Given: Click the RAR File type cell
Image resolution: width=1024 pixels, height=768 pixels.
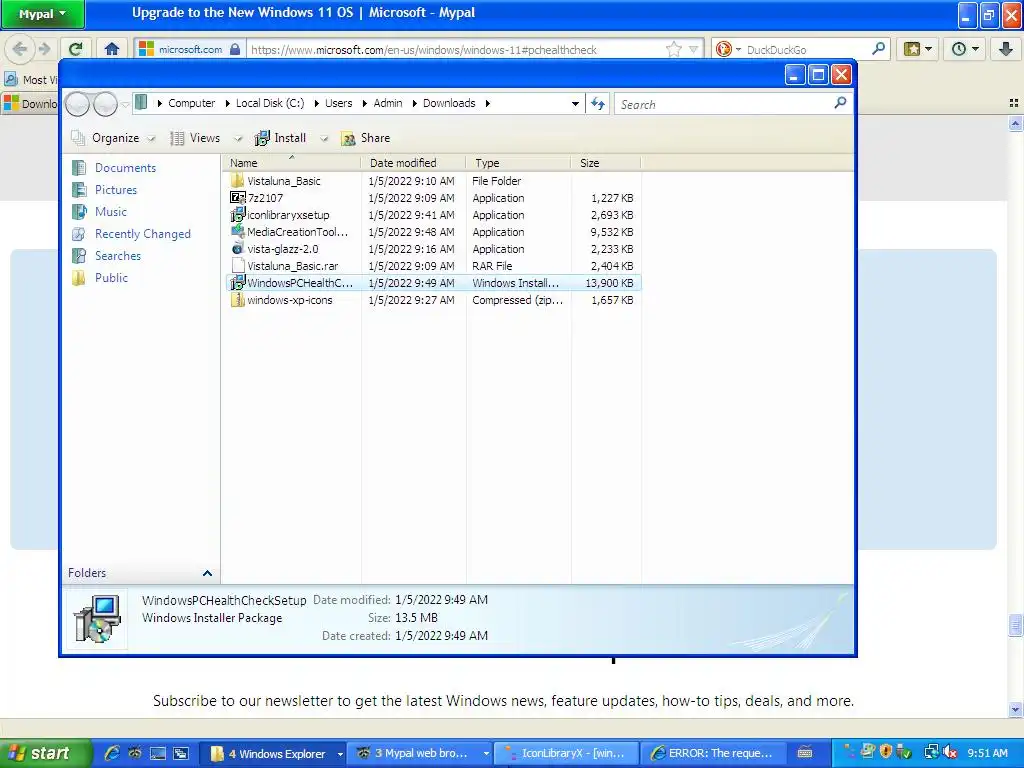Looking at the screenshot, I should tap(492, 266).
